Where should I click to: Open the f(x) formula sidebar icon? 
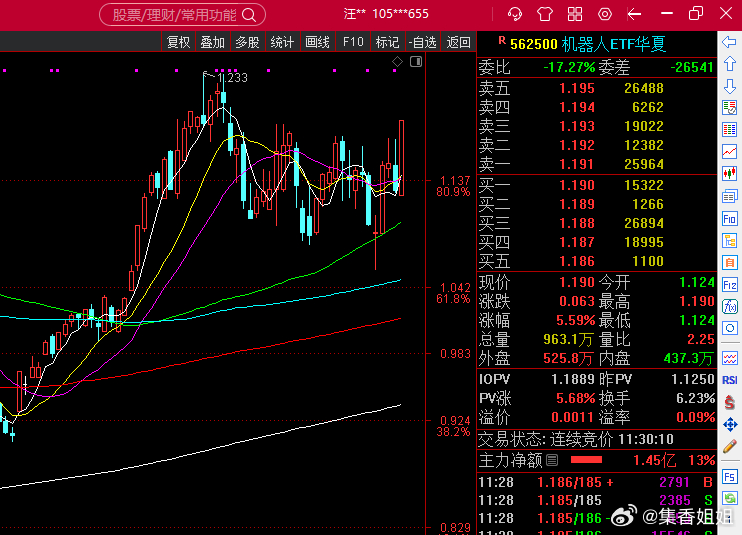729,307
